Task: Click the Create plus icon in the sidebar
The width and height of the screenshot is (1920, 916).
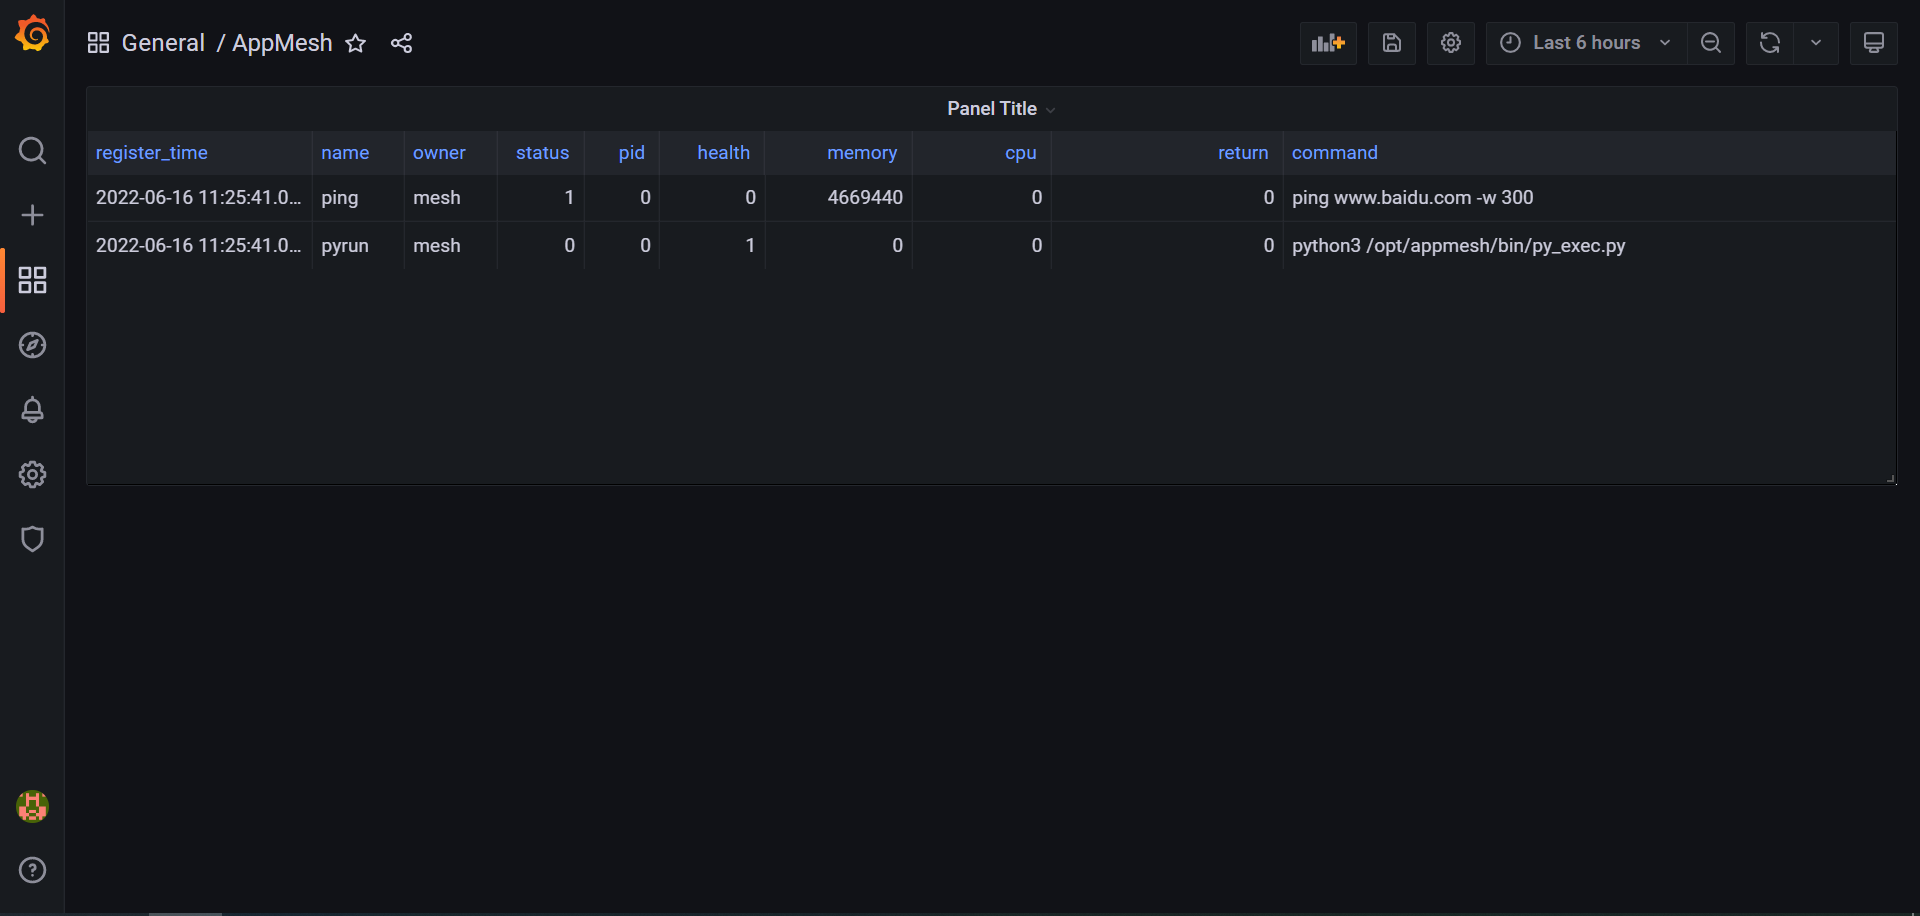Action: pyautogui.click(x=32, y=215)
